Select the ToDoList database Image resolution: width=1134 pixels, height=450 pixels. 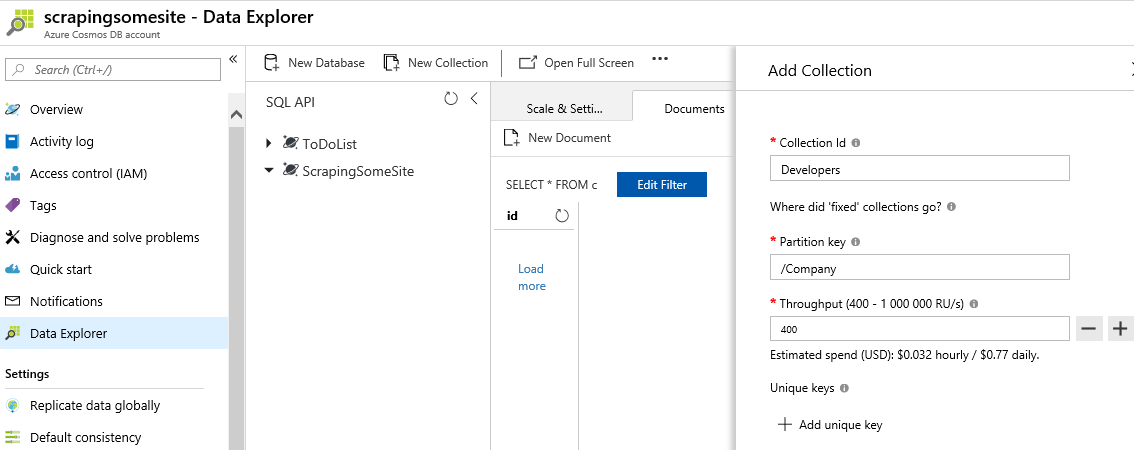click(x=329, y=144)
